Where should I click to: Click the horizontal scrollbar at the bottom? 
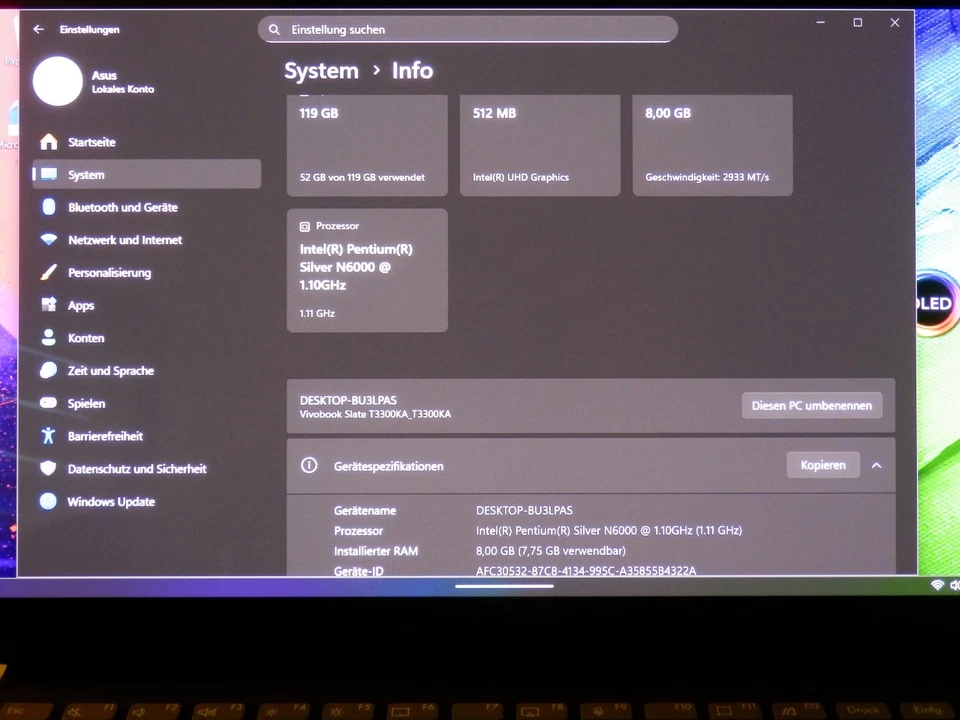tap(504, 585)
